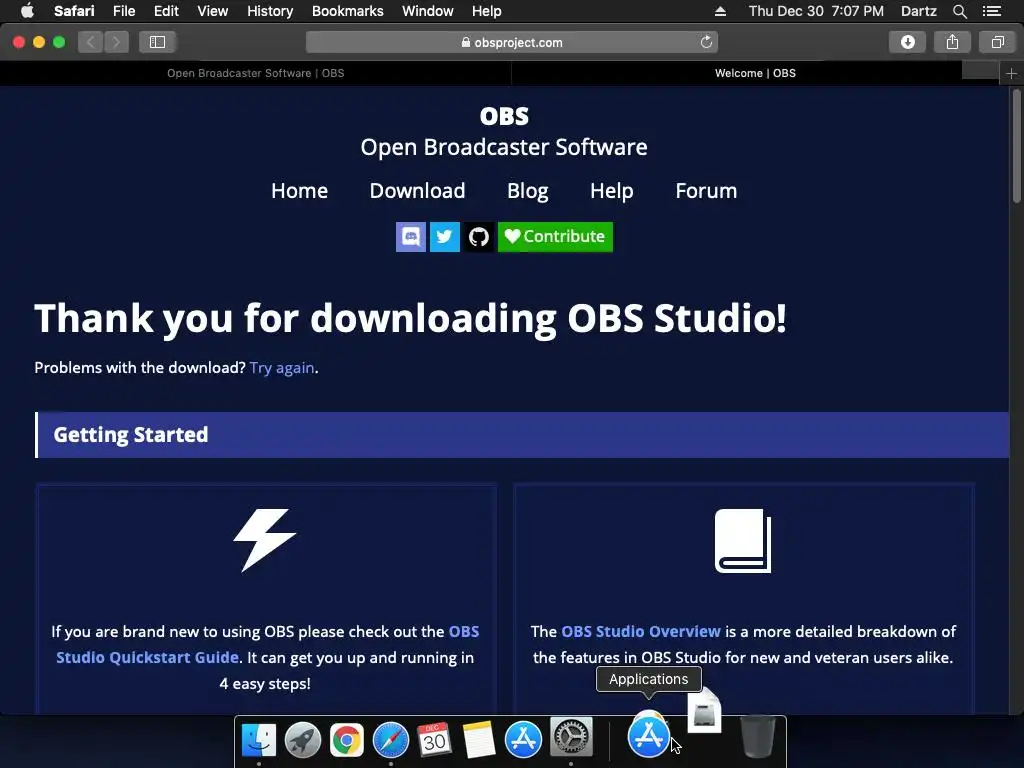The width and height of the screenshot is (1024, 768).
Task: Select the Welcome | OBS tab
Action: pos(755,73)
